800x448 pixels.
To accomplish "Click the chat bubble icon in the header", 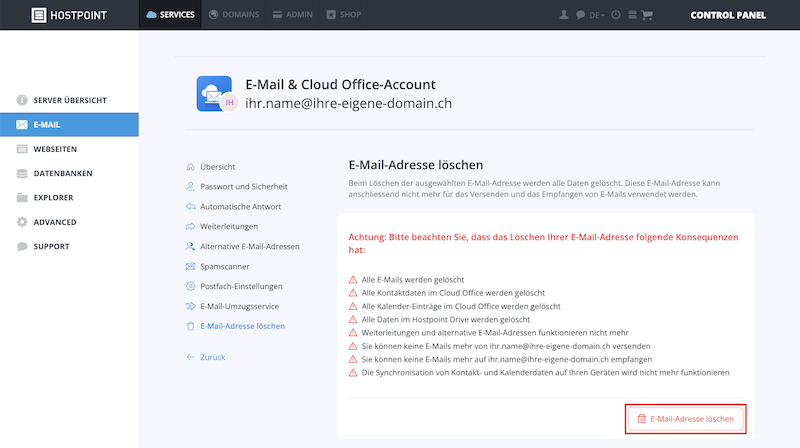I will point(580,15).
